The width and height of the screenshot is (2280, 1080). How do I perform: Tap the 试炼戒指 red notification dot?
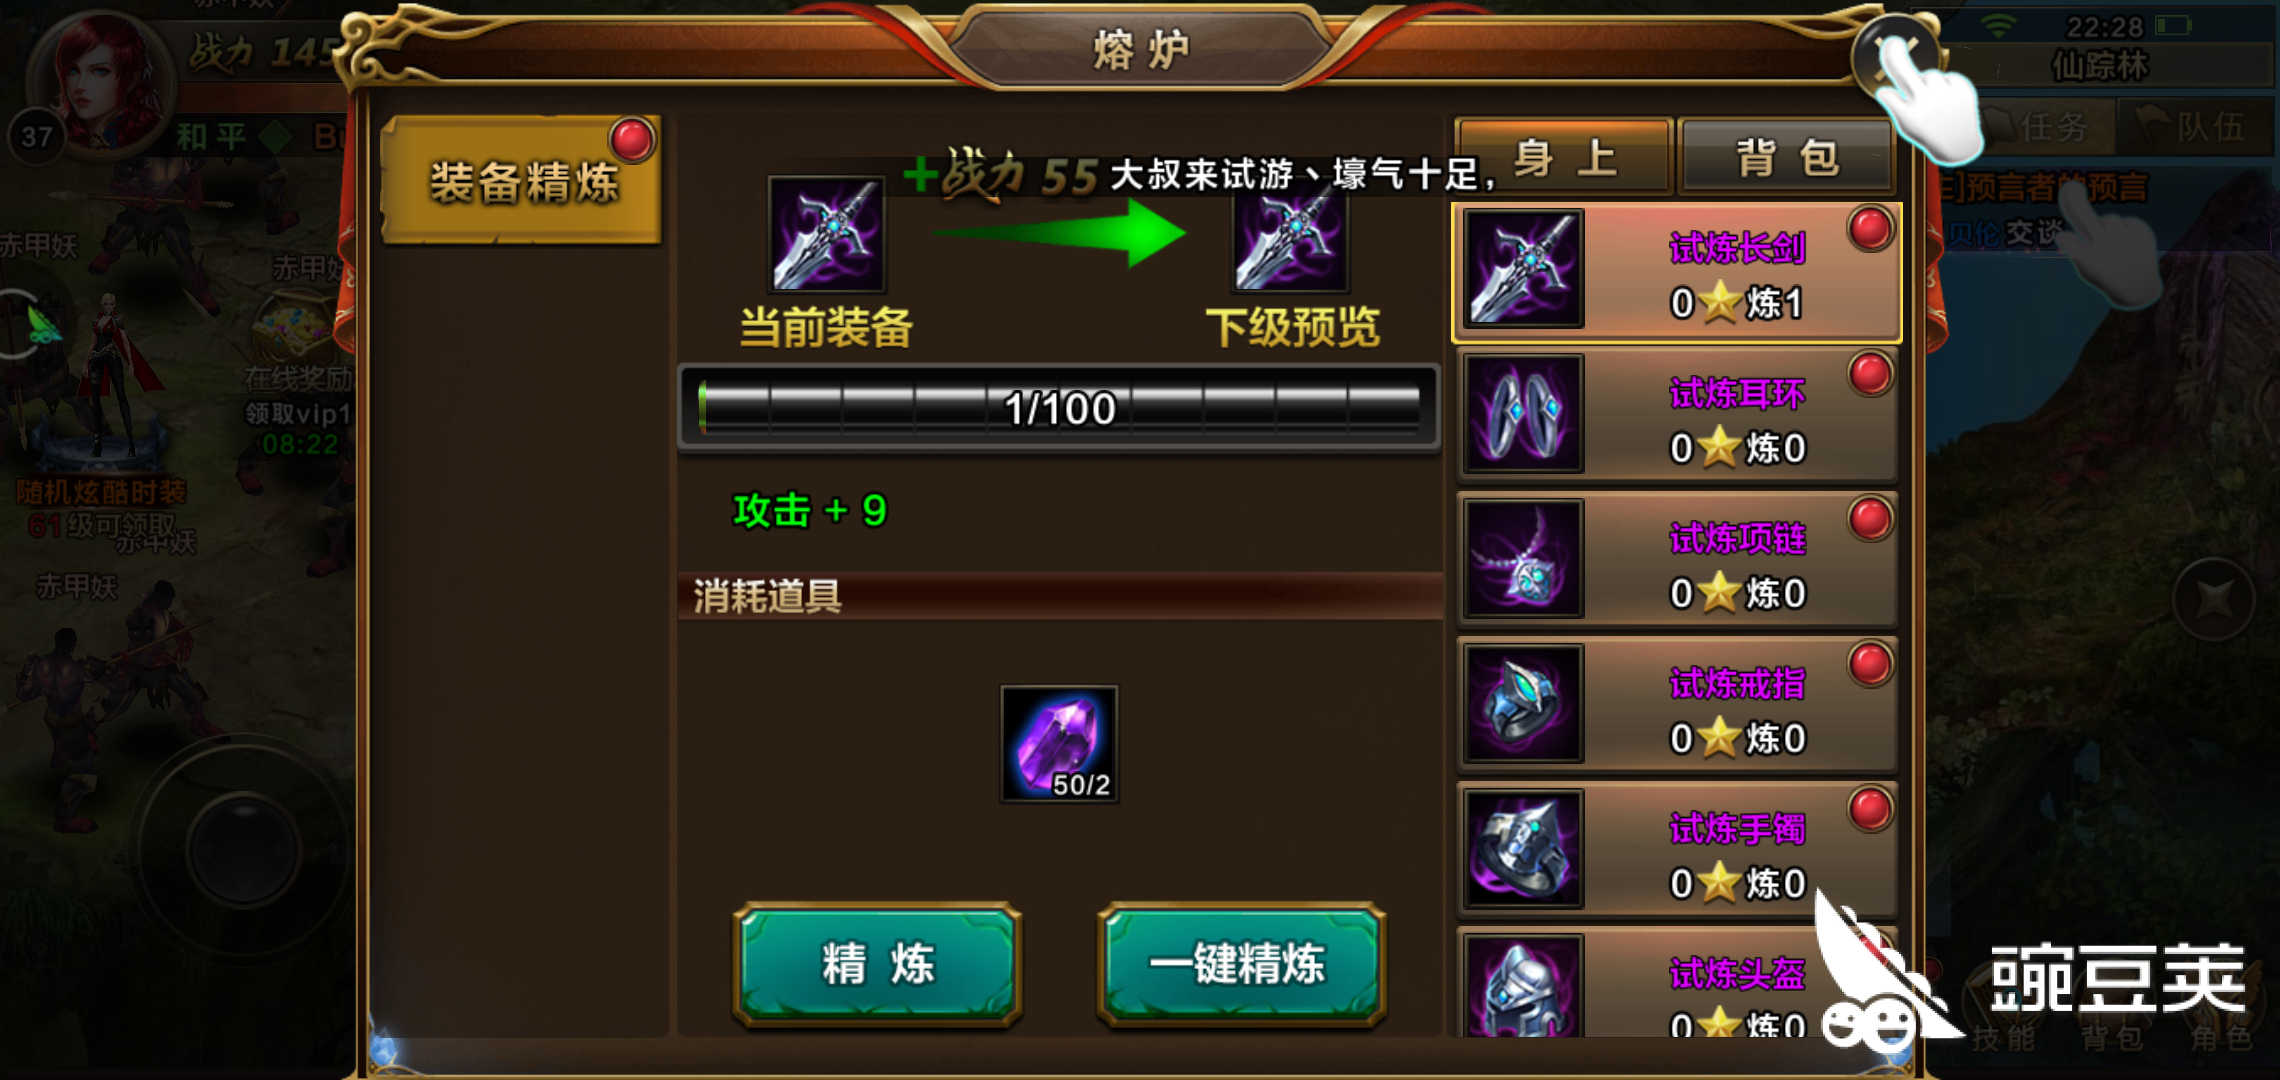pos(1870,664)
